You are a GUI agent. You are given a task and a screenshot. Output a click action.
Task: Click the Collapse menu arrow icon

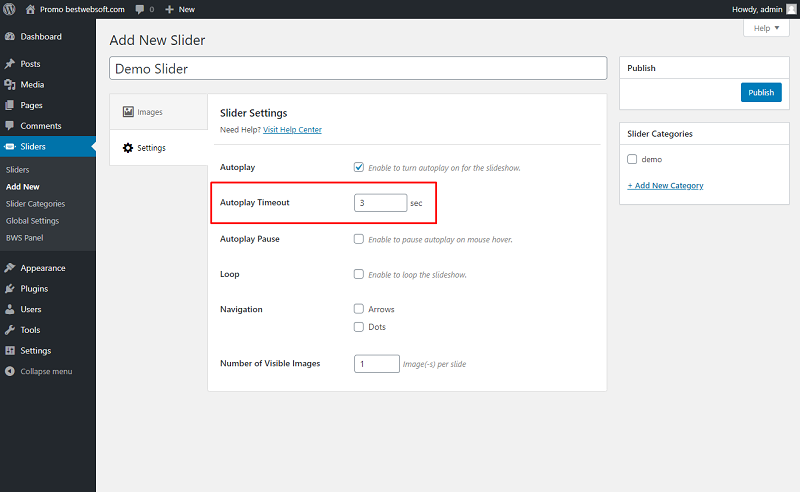(10, 371)
